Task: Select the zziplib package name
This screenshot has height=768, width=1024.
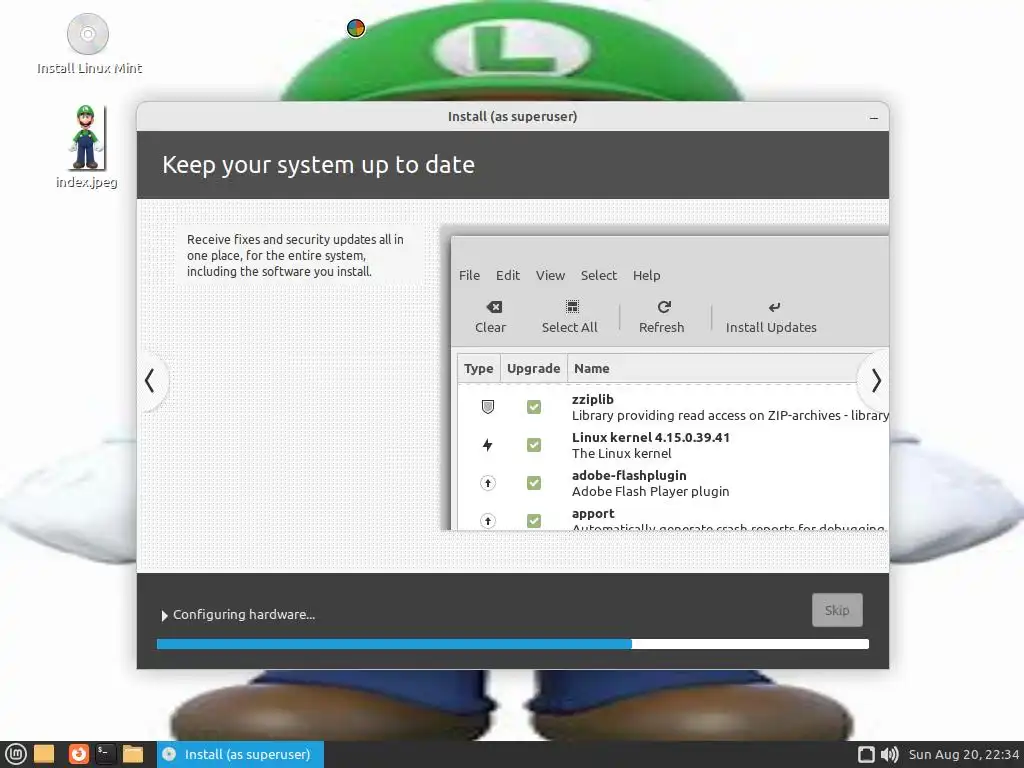Action: [592, 399]
